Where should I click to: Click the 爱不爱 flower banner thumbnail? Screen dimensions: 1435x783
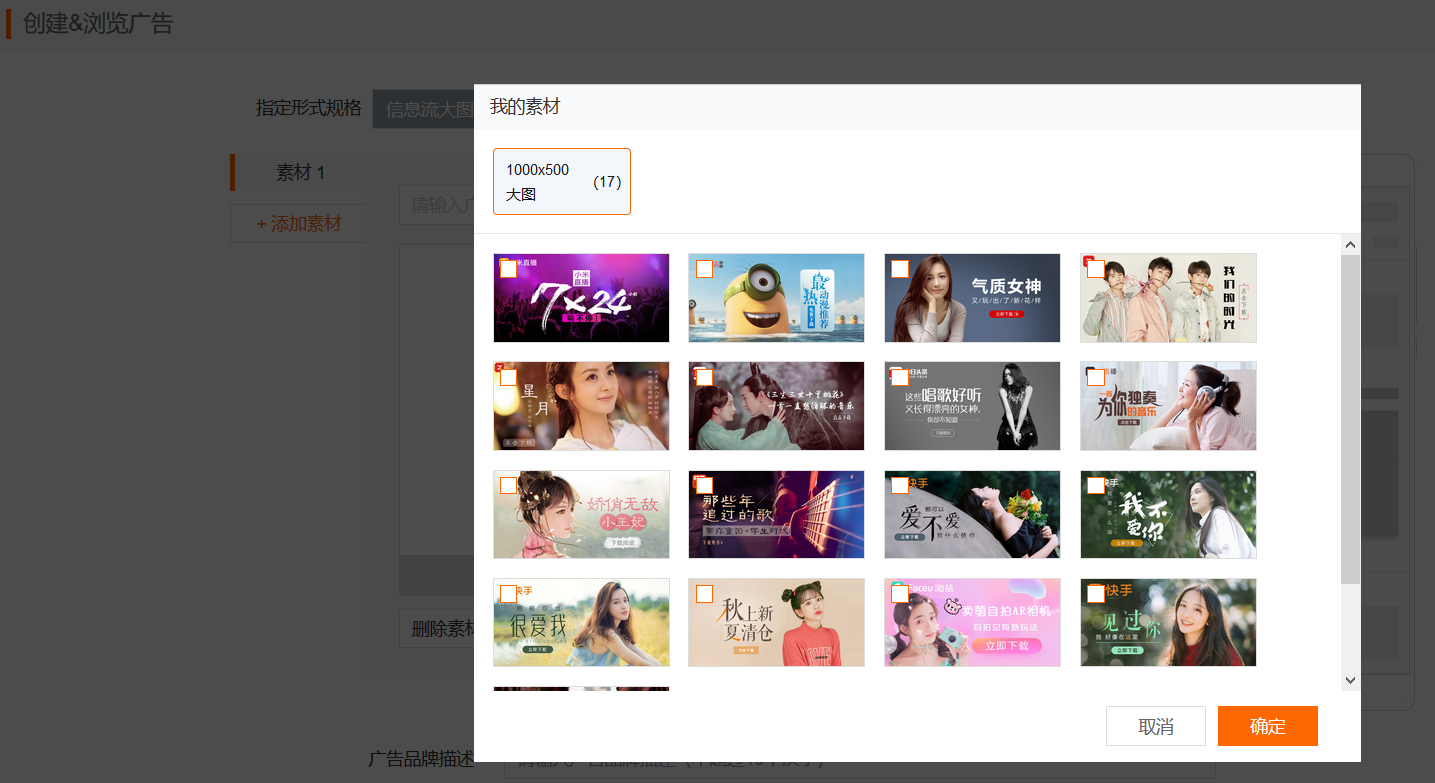click(x=972, y=514)
